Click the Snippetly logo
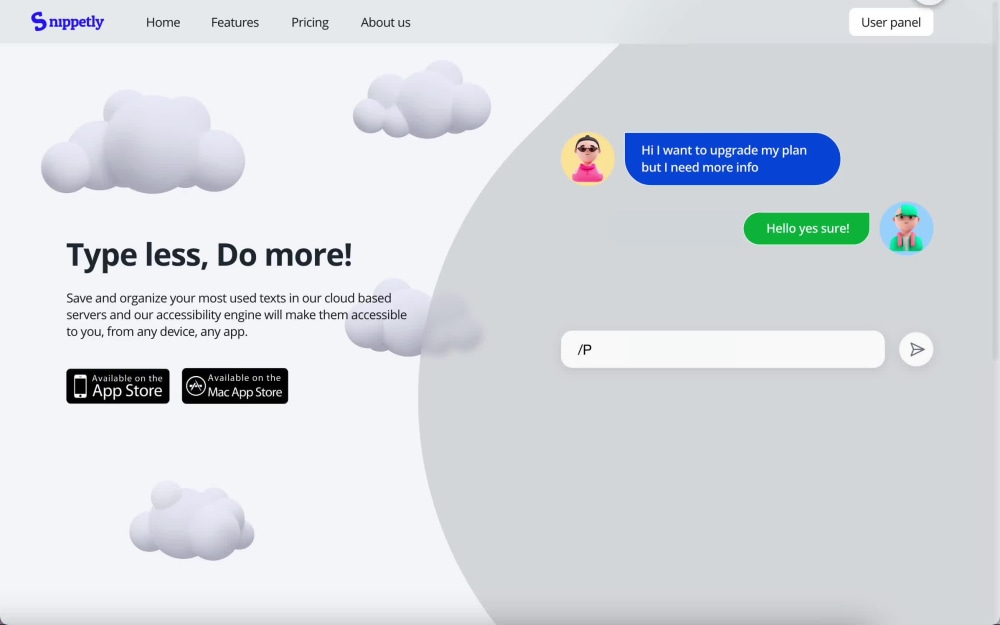This screenshot has height=625, width=1000. click(68, 22)
